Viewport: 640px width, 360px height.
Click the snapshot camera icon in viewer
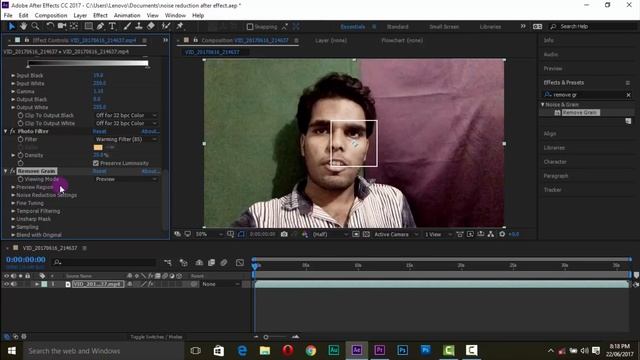click(284, 234)
